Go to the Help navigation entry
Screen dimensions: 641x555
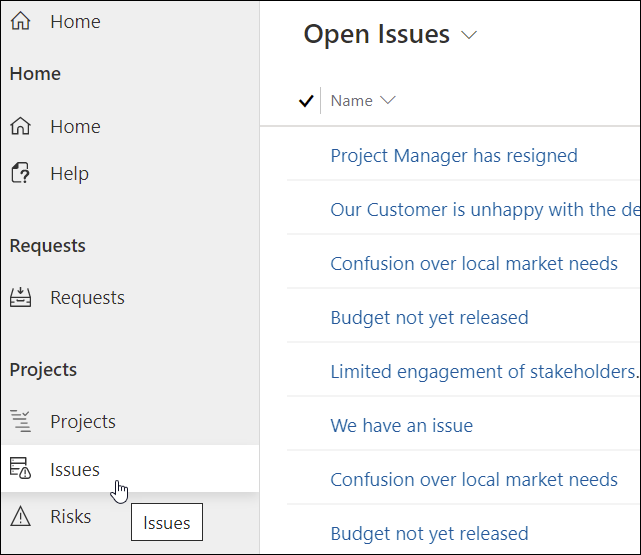[69, 174]
